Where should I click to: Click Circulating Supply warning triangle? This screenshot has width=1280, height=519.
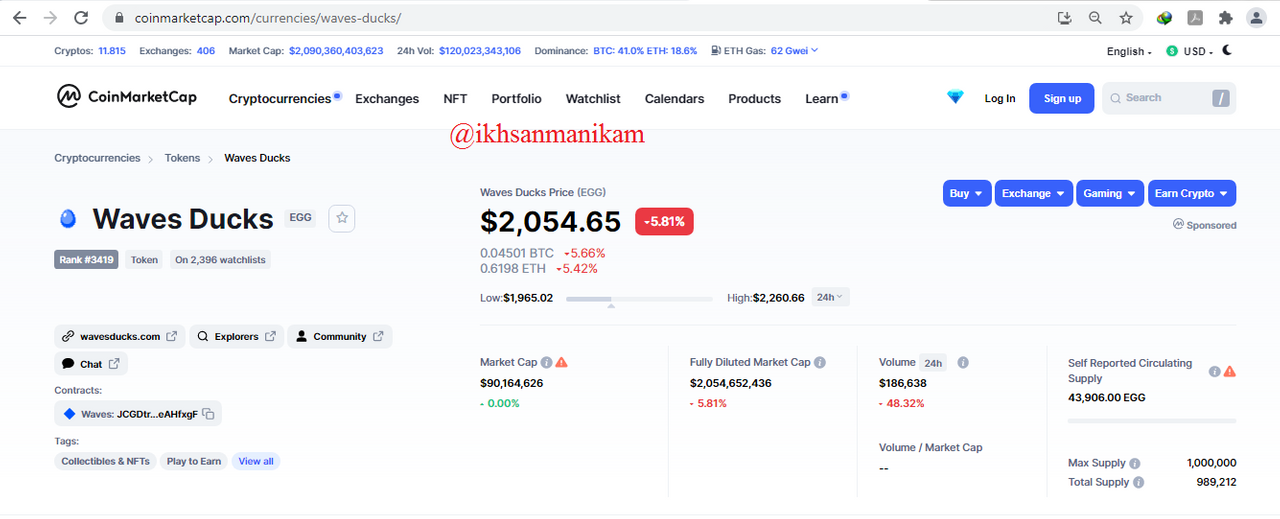[x=1230, y=371]
